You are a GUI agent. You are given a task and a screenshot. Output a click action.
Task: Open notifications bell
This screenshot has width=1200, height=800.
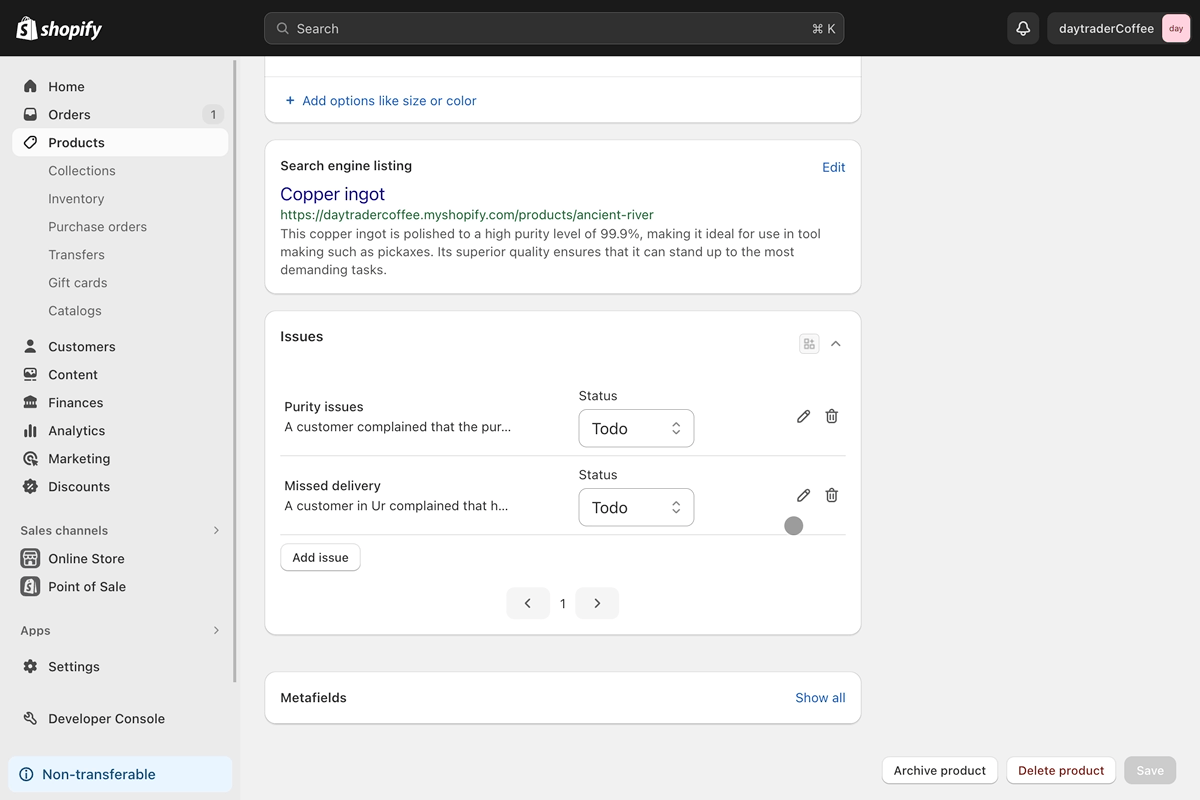pos(1023,29)
